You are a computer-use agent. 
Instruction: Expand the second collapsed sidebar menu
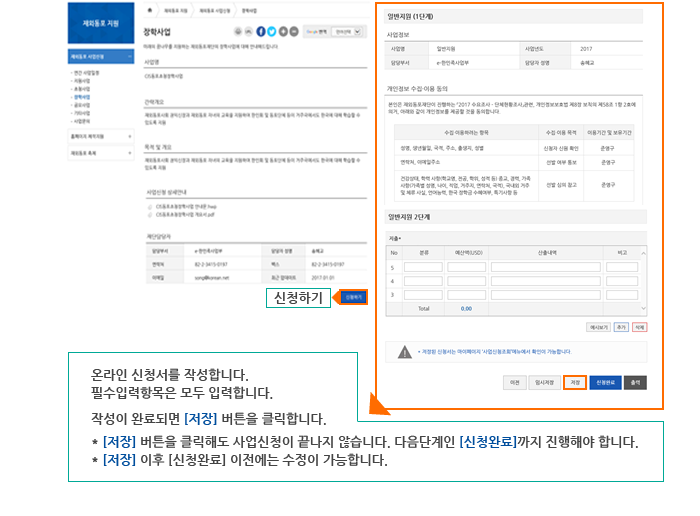(101, 136)
